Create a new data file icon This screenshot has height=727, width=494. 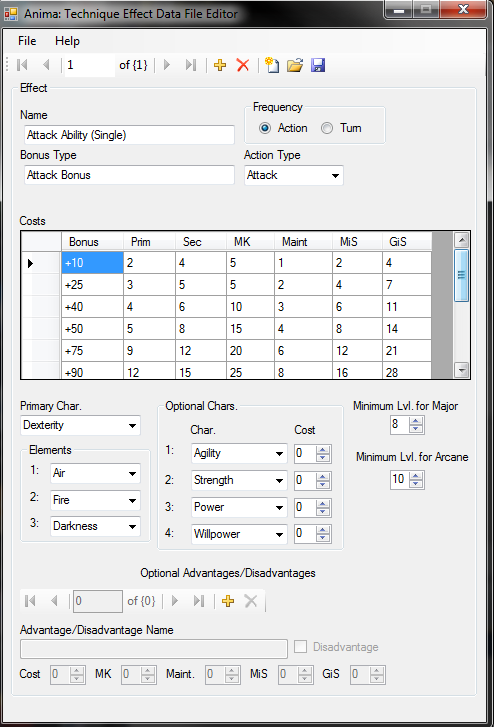click(x=272, y=65)
